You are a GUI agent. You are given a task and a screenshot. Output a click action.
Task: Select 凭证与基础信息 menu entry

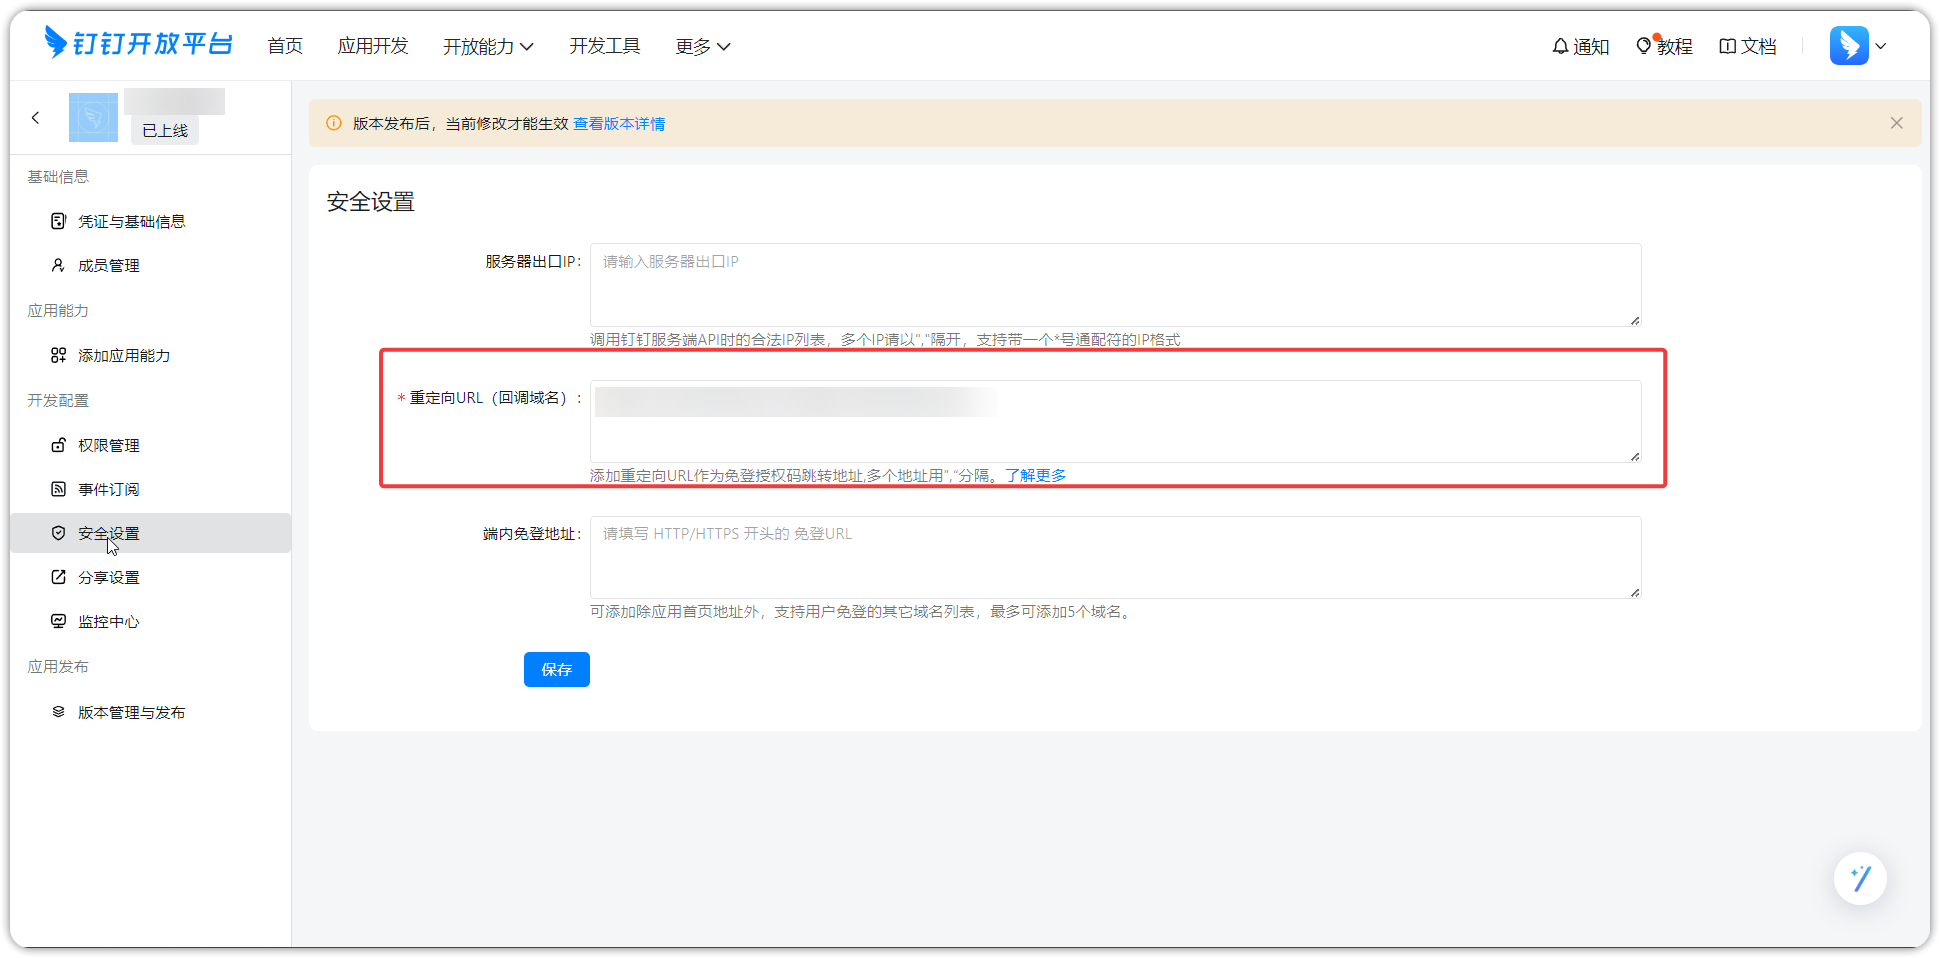click(x=150, y=221)
